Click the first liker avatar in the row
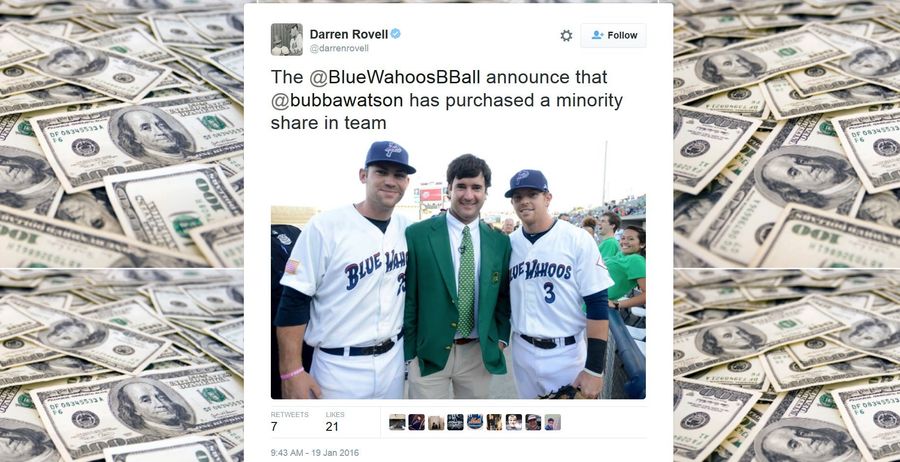900x462 pixels. click(397, 422)
